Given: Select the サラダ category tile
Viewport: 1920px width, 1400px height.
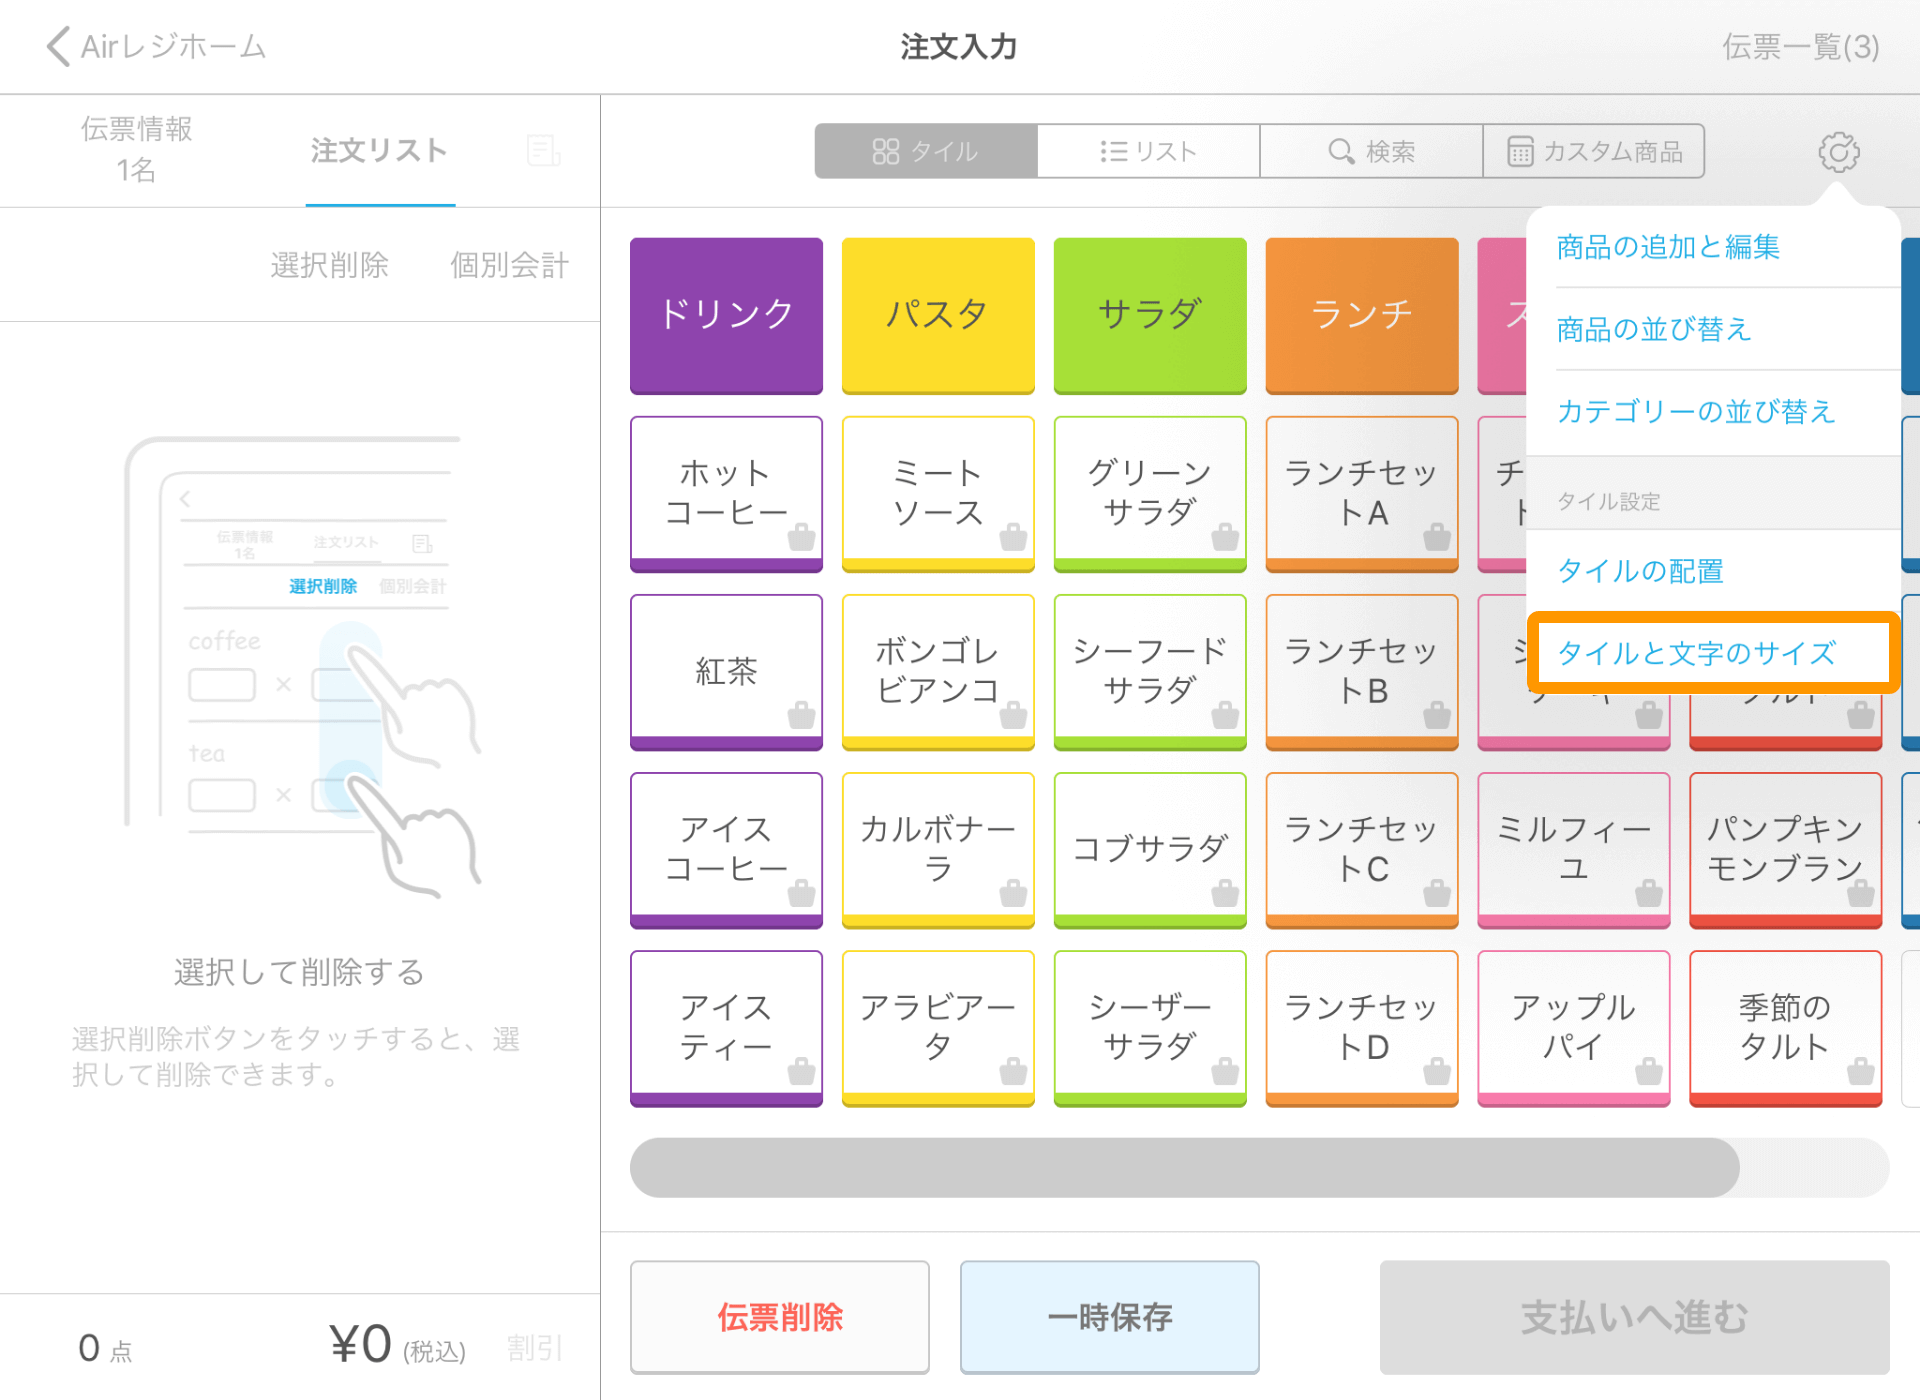Looking at the screenshot, I should coord(1150,315).
